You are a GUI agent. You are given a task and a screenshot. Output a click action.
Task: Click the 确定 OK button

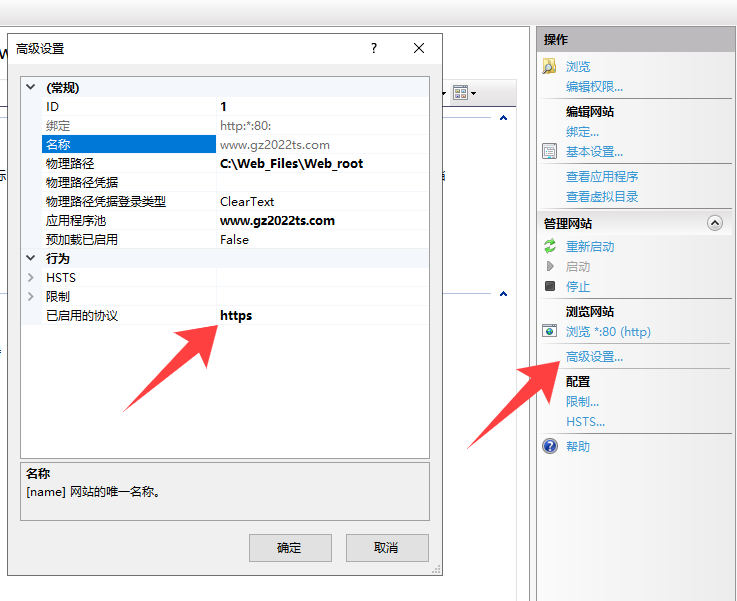coord(290,547)
